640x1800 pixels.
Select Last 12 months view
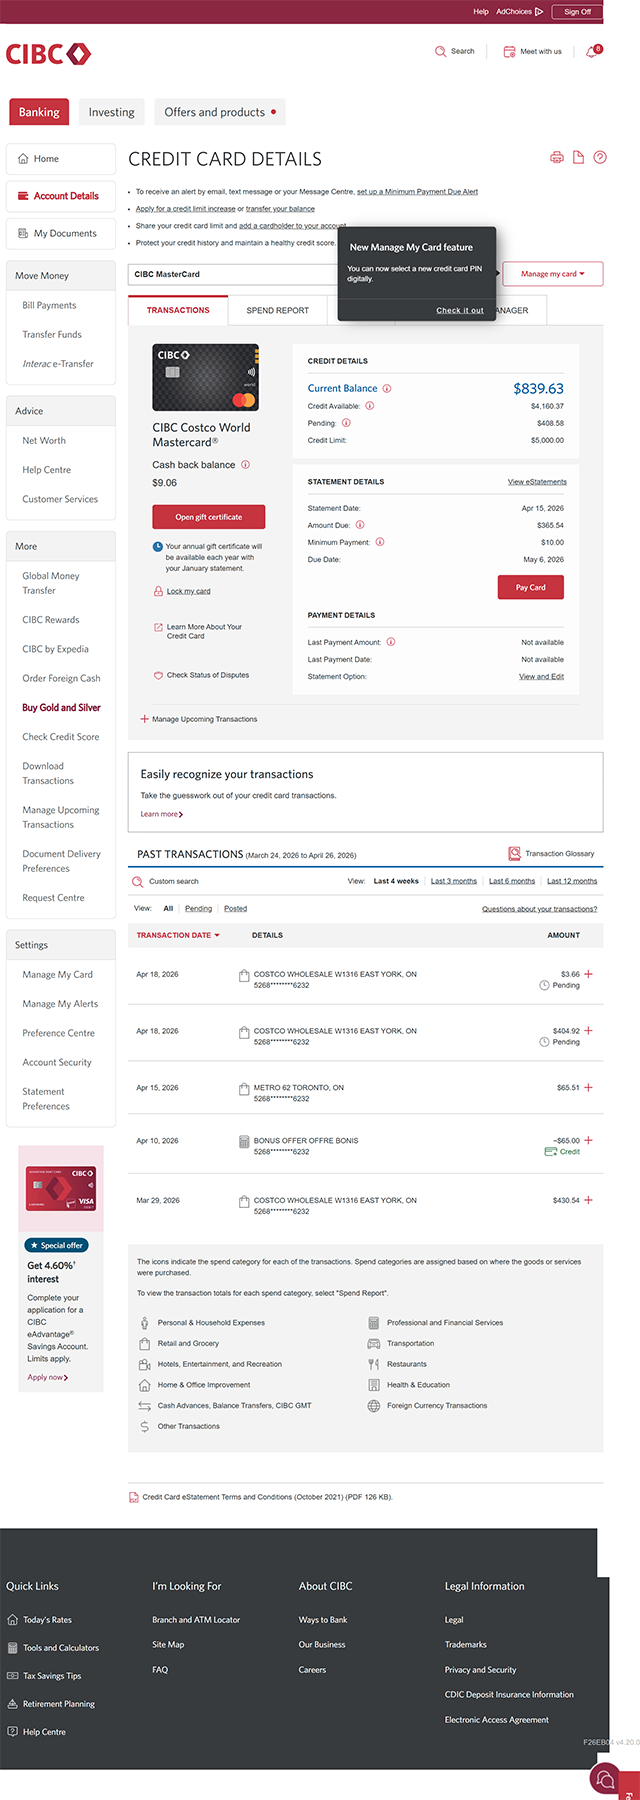(x=572, y=881)
